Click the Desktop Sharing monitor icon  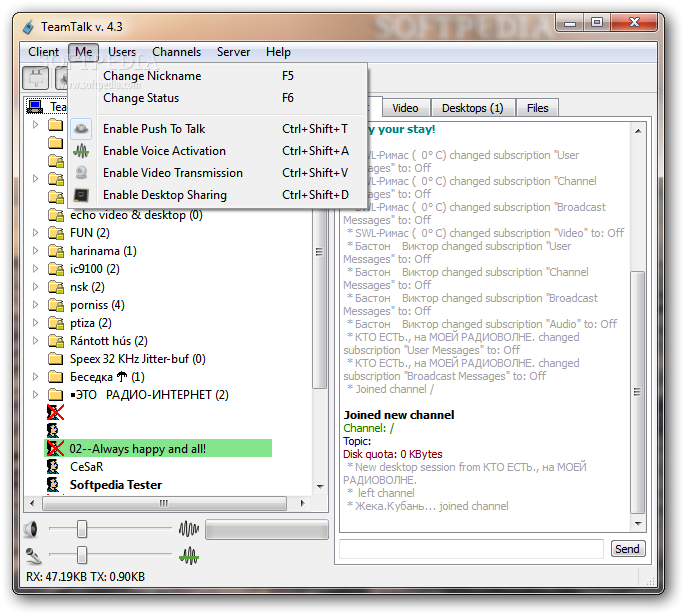[x=82, y=195]
